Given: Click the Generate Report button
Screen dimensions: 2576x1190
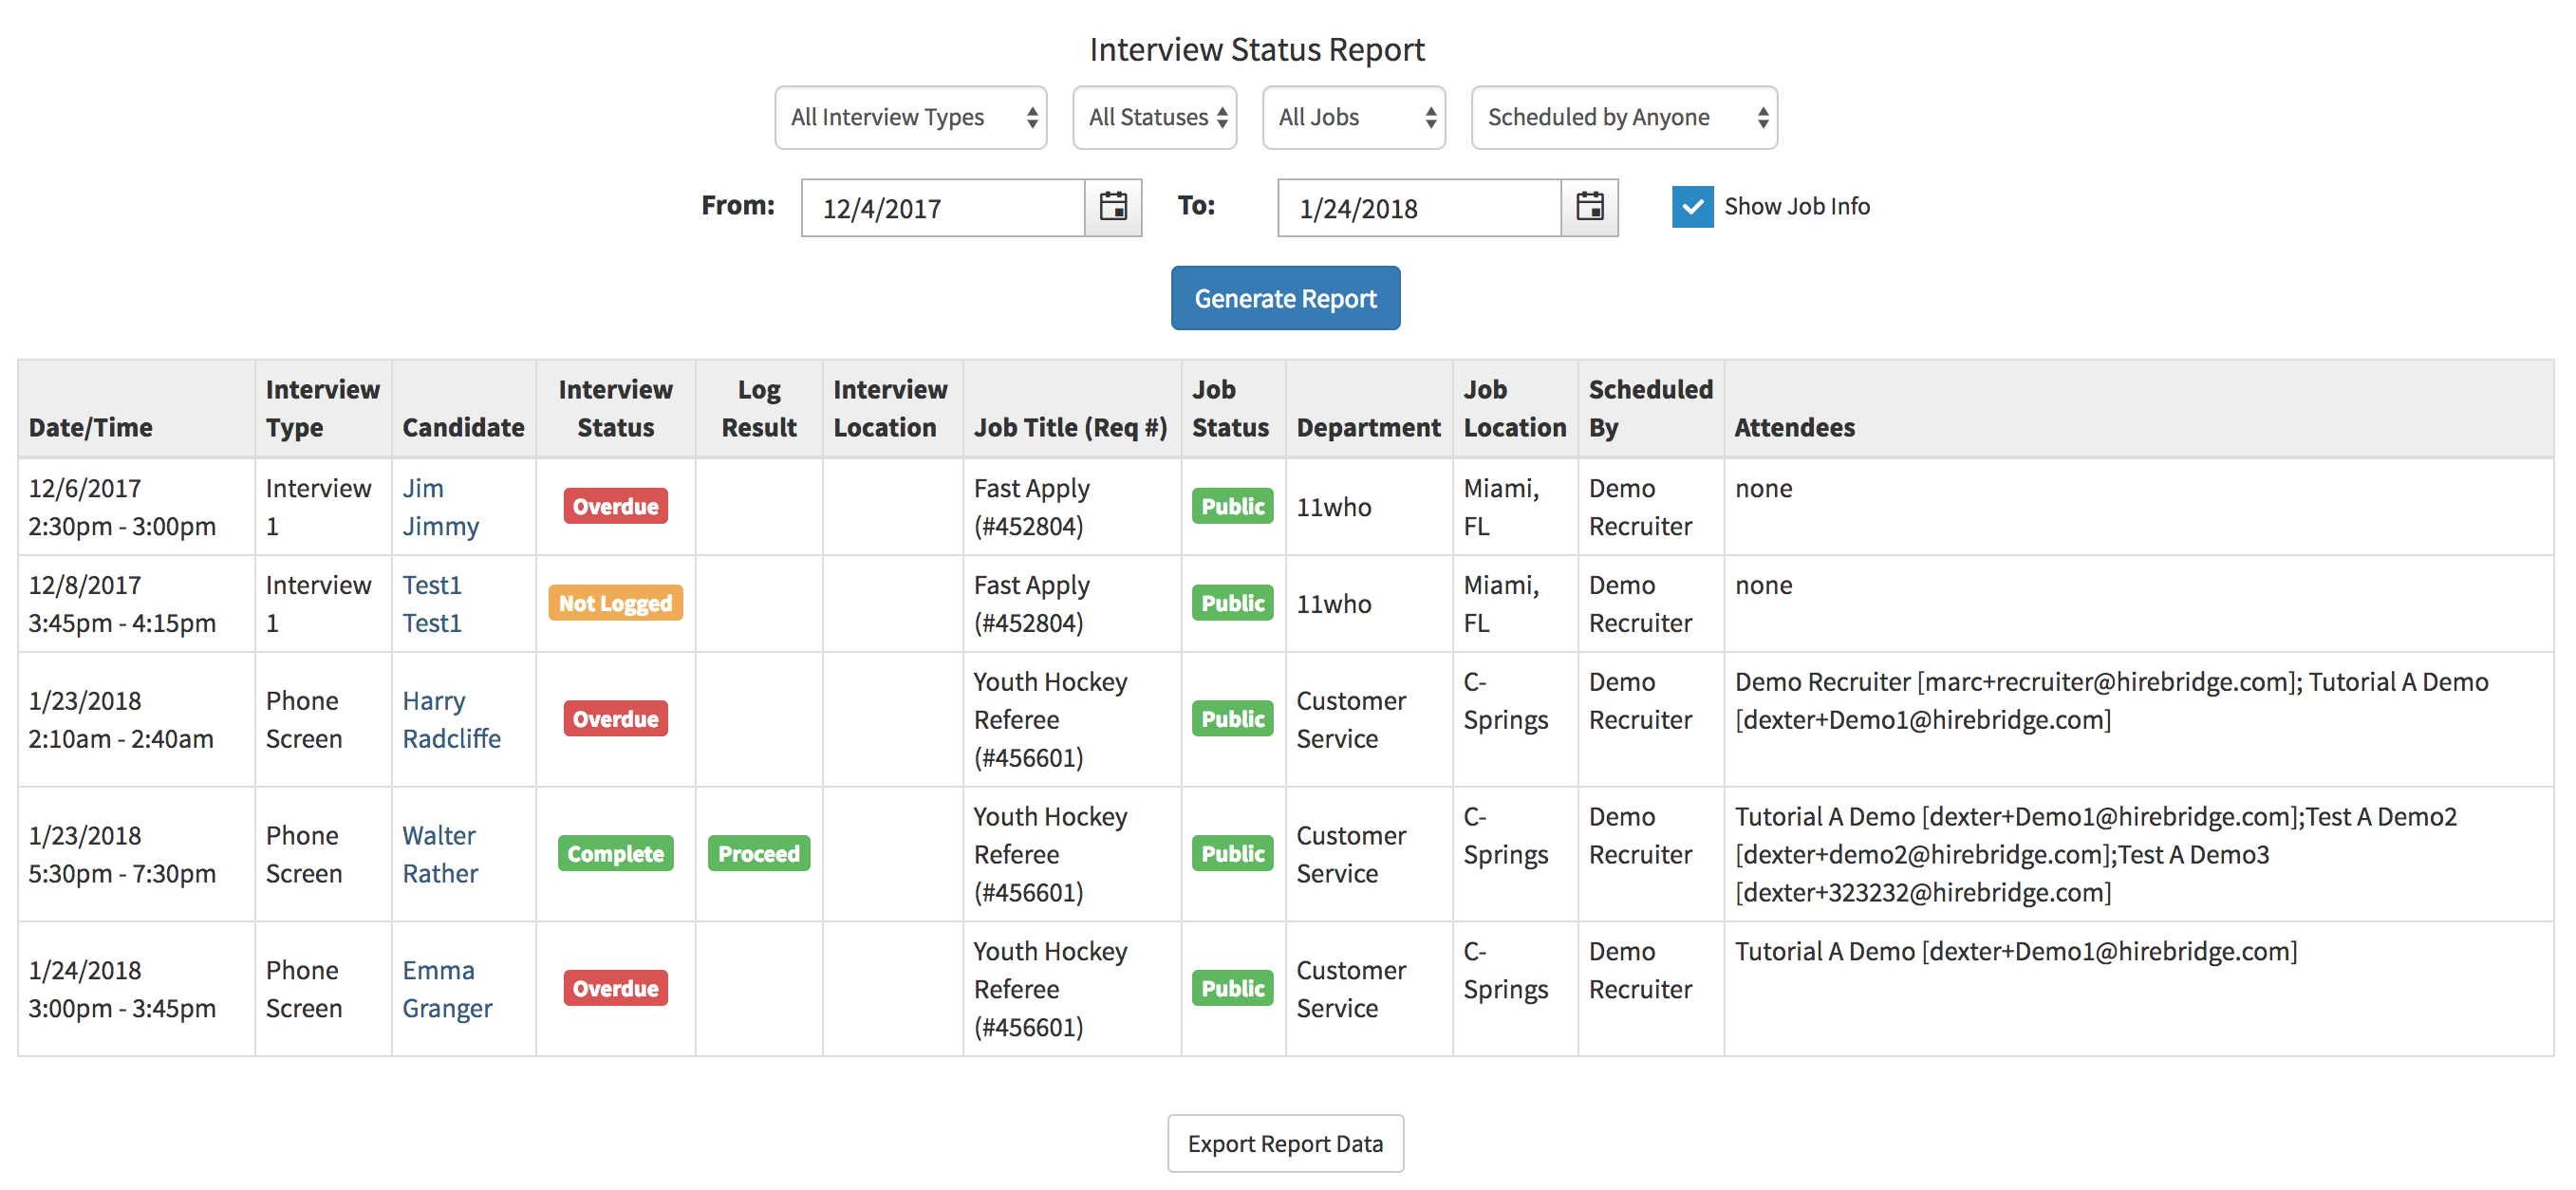Looking at the screenshot, I should (1286, 297).
